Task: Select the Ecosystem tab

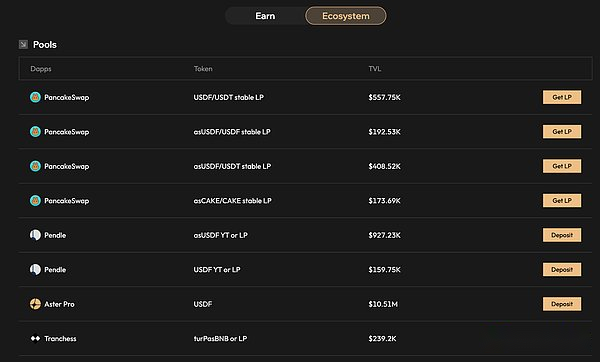Action: point(346,16)
